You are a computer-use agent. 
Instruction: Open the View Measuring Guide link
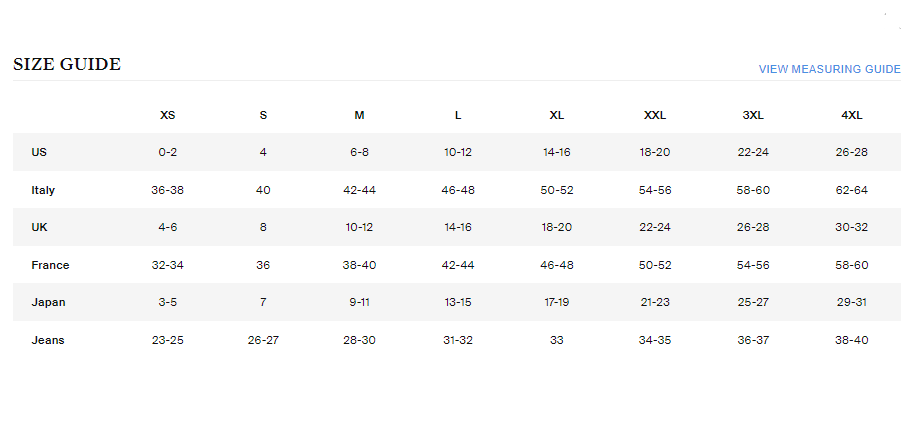(x=829, y=69)
